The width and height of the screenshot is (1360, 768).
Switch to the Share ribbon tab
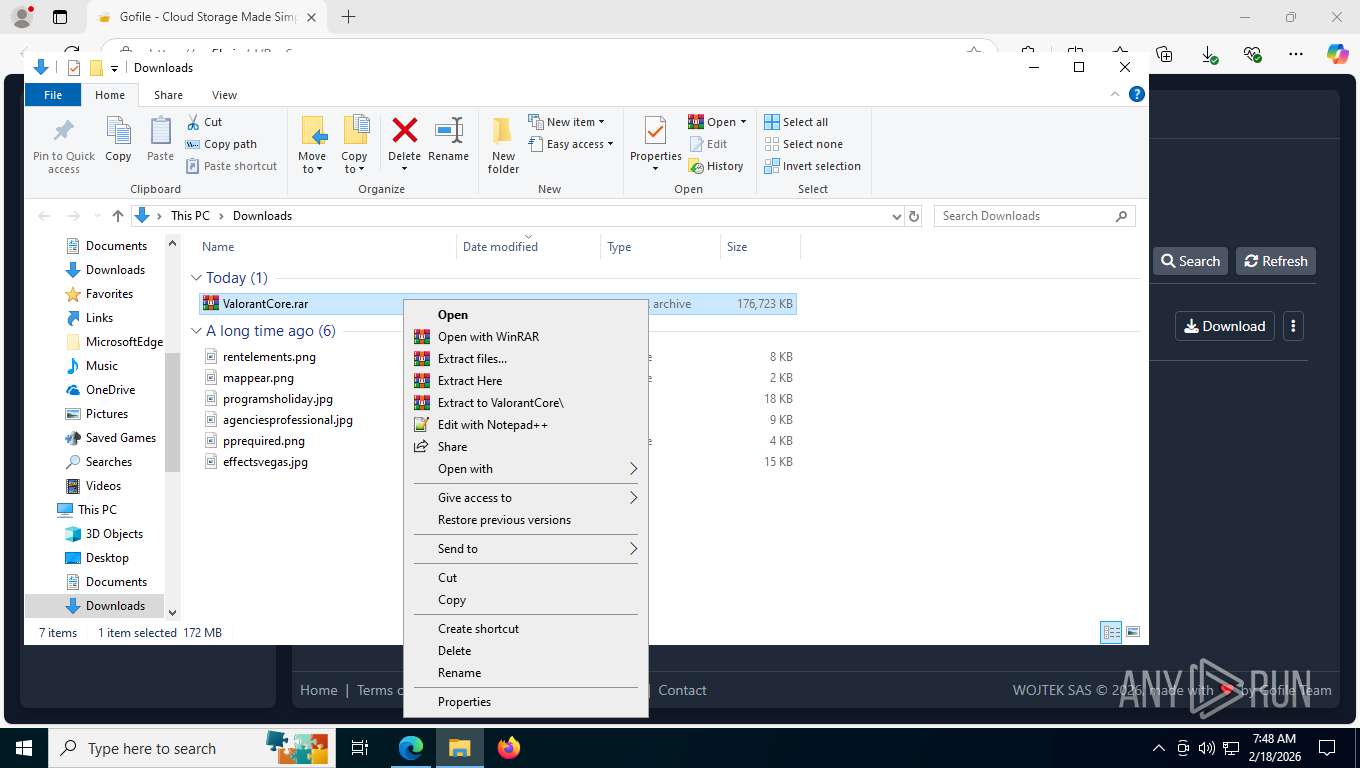(168, 95)
